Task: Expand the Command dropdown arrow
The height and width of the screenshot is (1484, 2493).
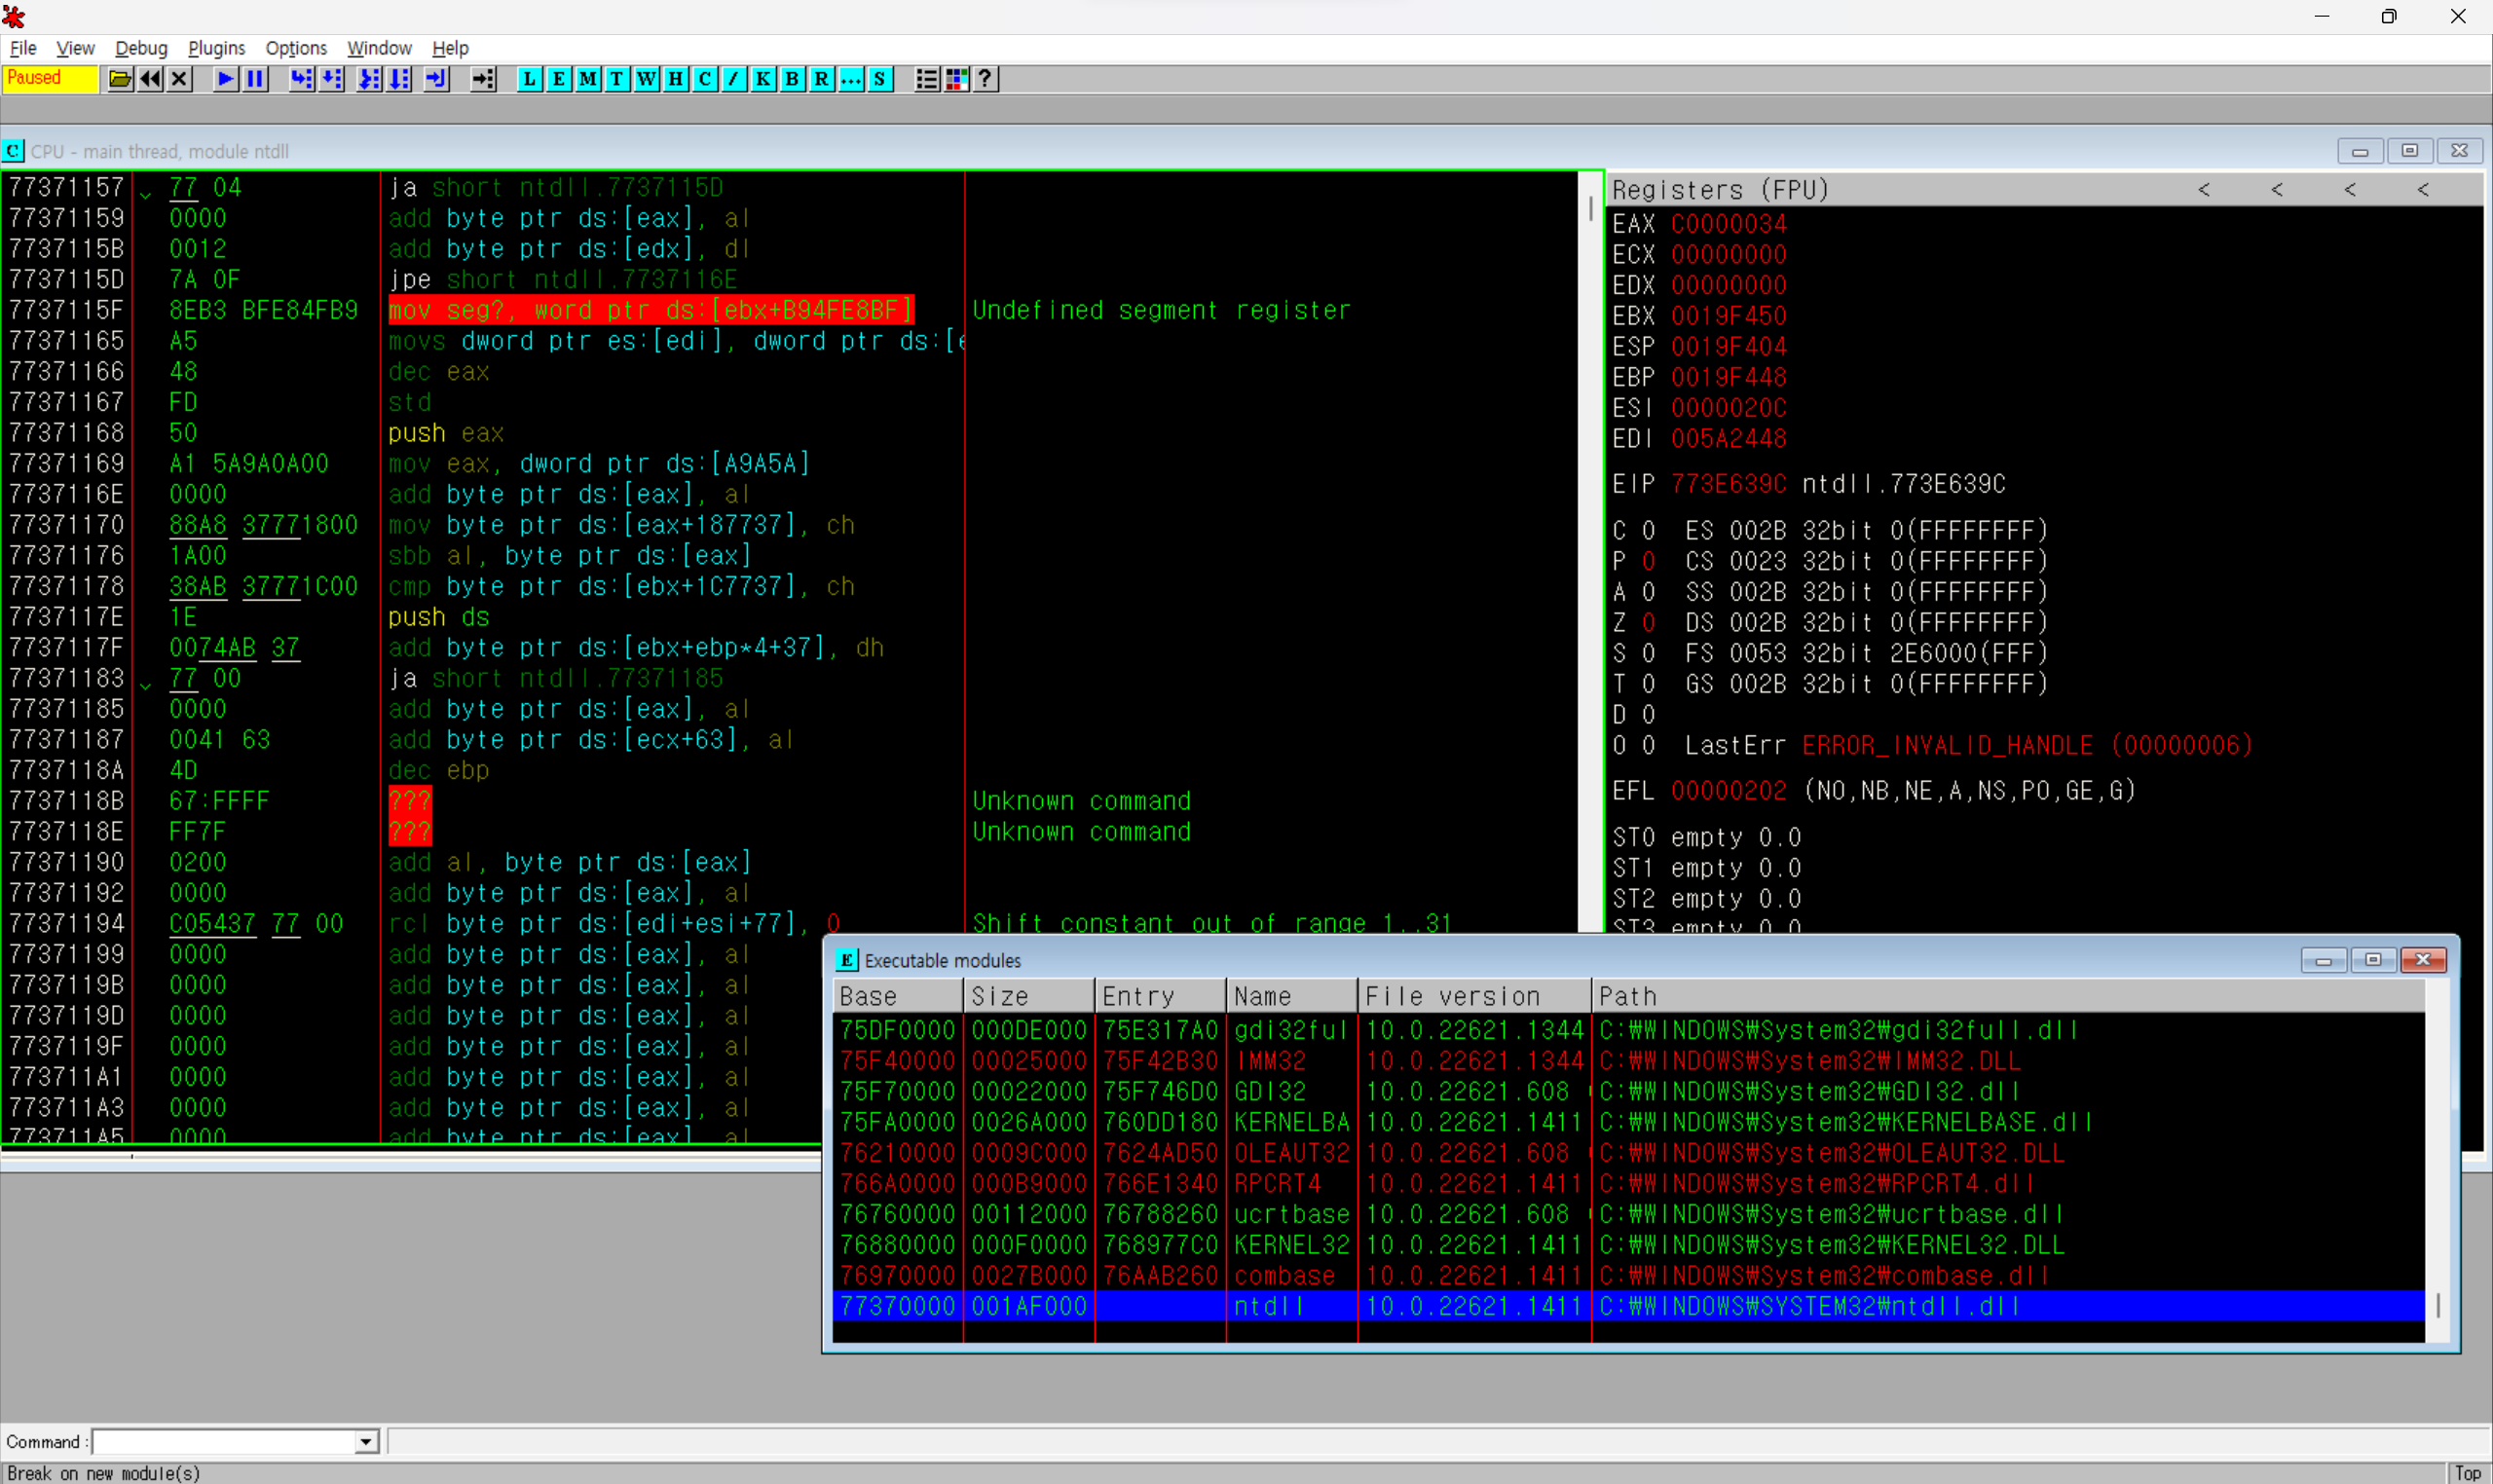Action: click(x=366, y=1441)
